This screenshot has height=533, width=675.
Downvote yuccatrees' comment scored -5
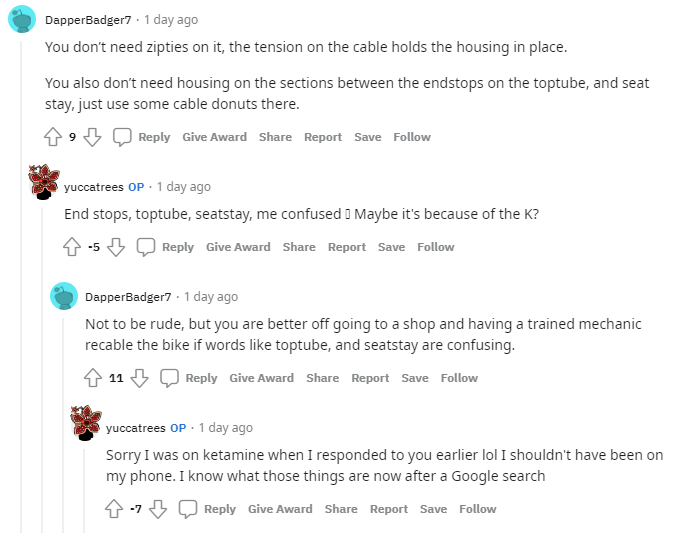[116, 247]
